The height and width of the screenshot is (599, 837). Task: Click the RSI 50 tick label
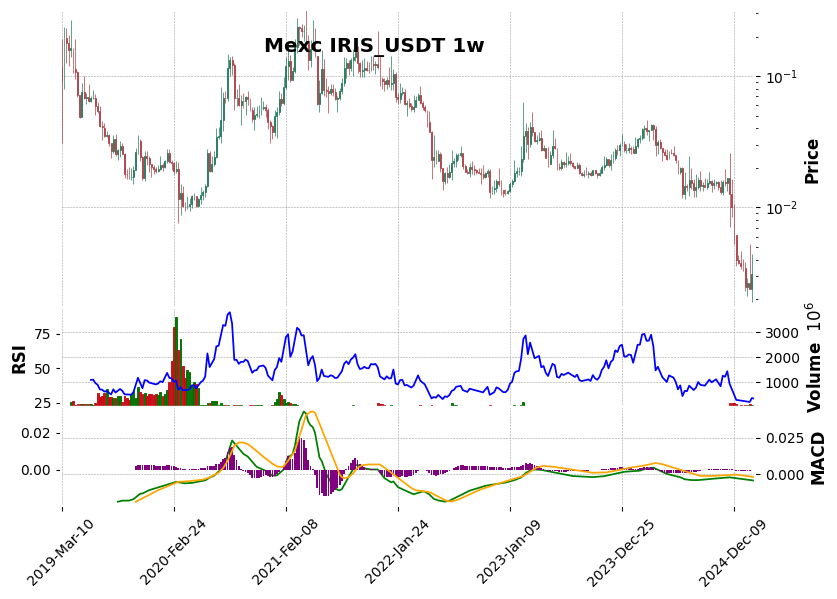[x=42, y=369]
